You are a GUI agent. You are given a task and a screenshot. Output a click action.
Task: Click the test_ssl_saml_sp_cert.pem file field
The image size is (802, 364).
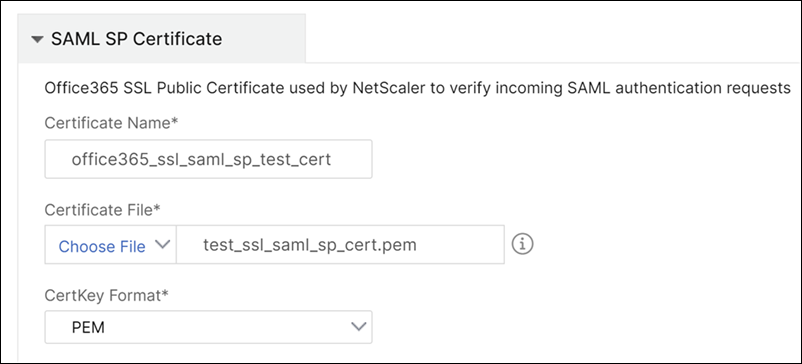(x=340, y=245)
